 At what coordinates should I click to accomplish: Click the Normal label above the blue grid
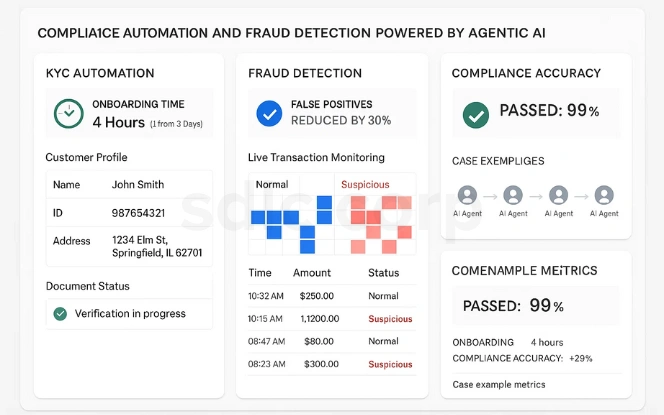click(272, 185)
